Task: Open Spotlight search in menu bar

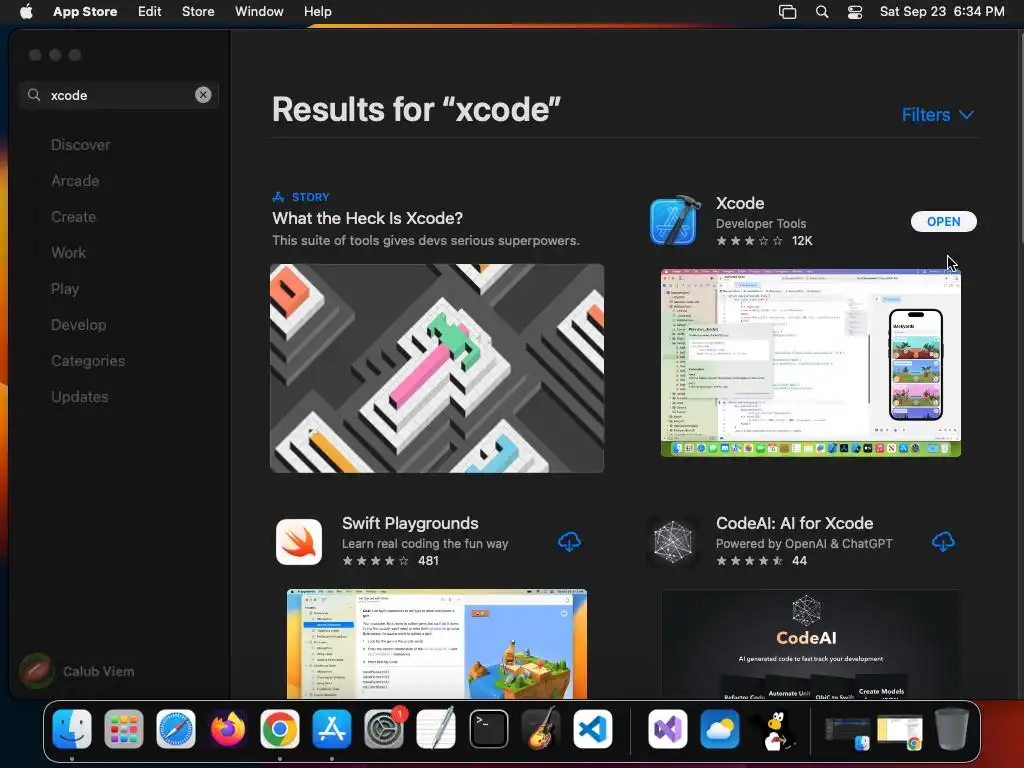Action: click(x=822, y=12)
